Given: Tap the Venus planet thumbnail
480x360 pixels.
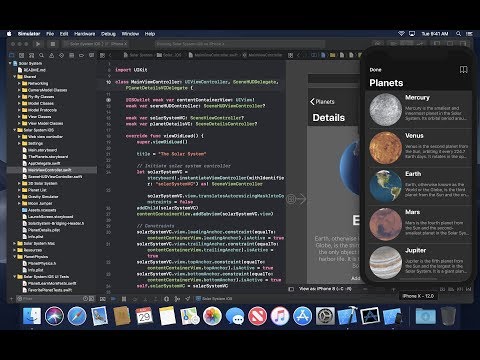Looking at the screenshot, I should tap(386, 148).
